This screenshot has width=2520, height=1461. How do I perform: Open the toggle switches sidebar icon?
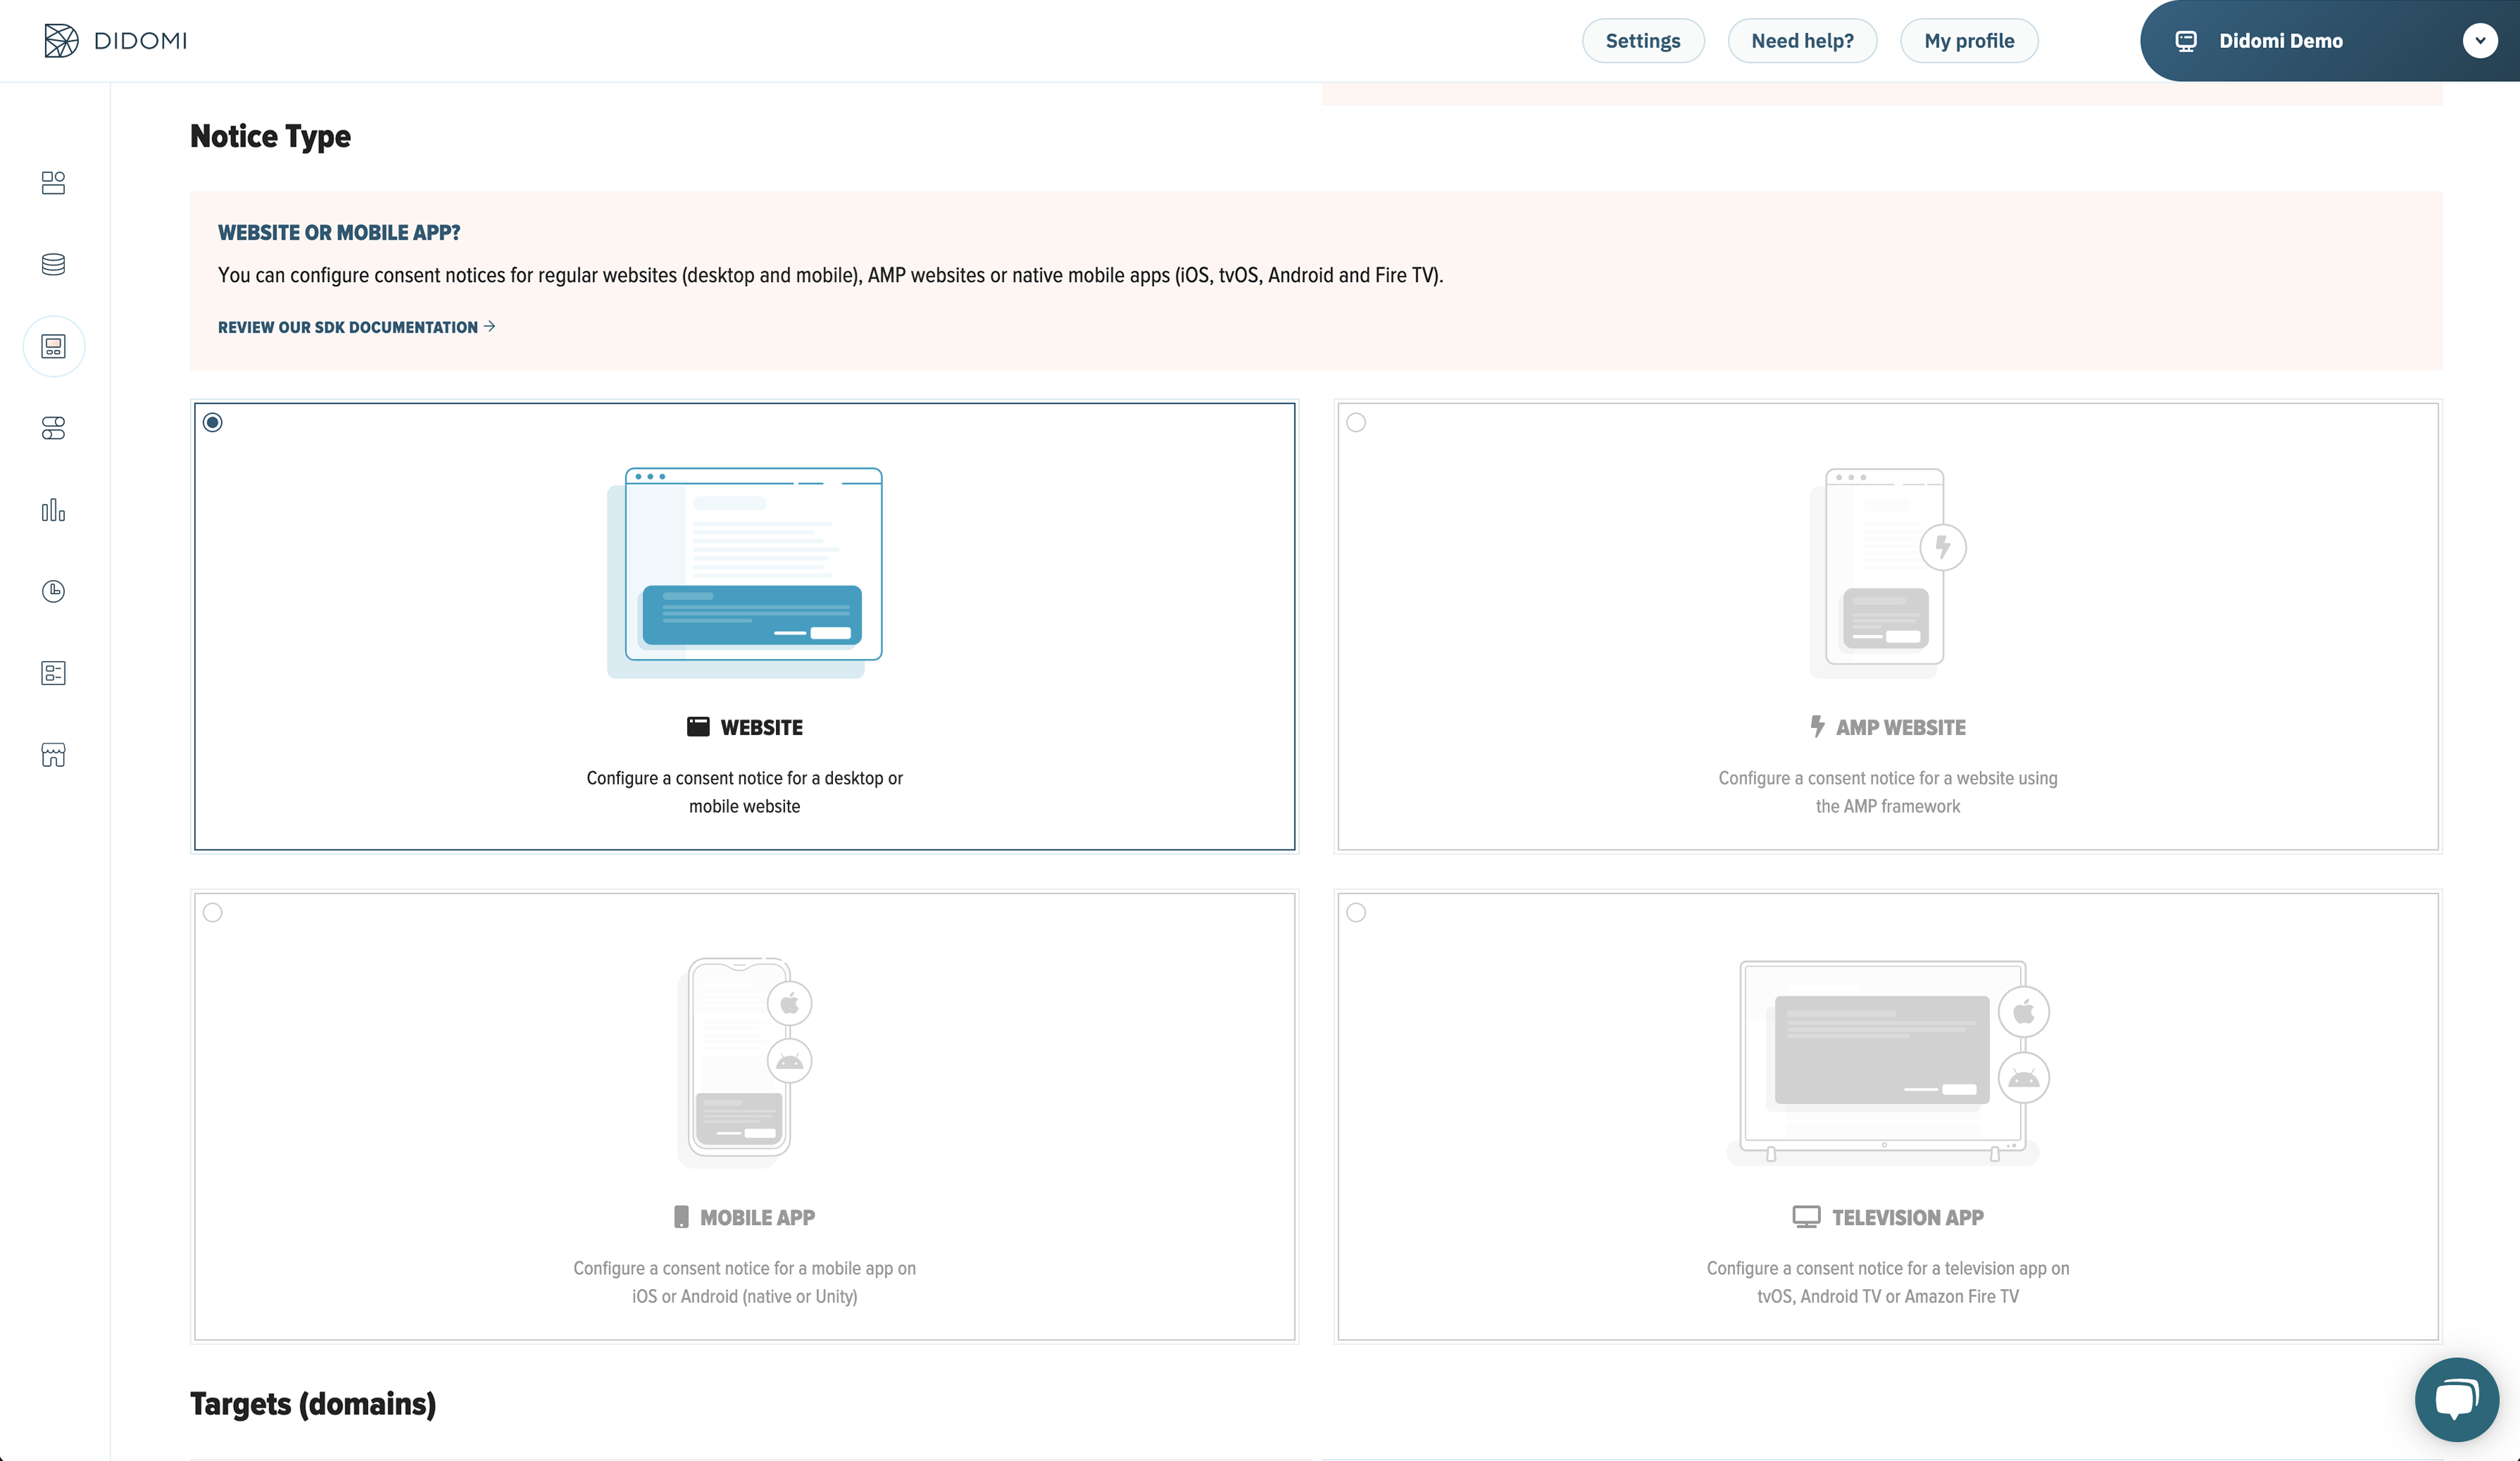coord(53,428)
